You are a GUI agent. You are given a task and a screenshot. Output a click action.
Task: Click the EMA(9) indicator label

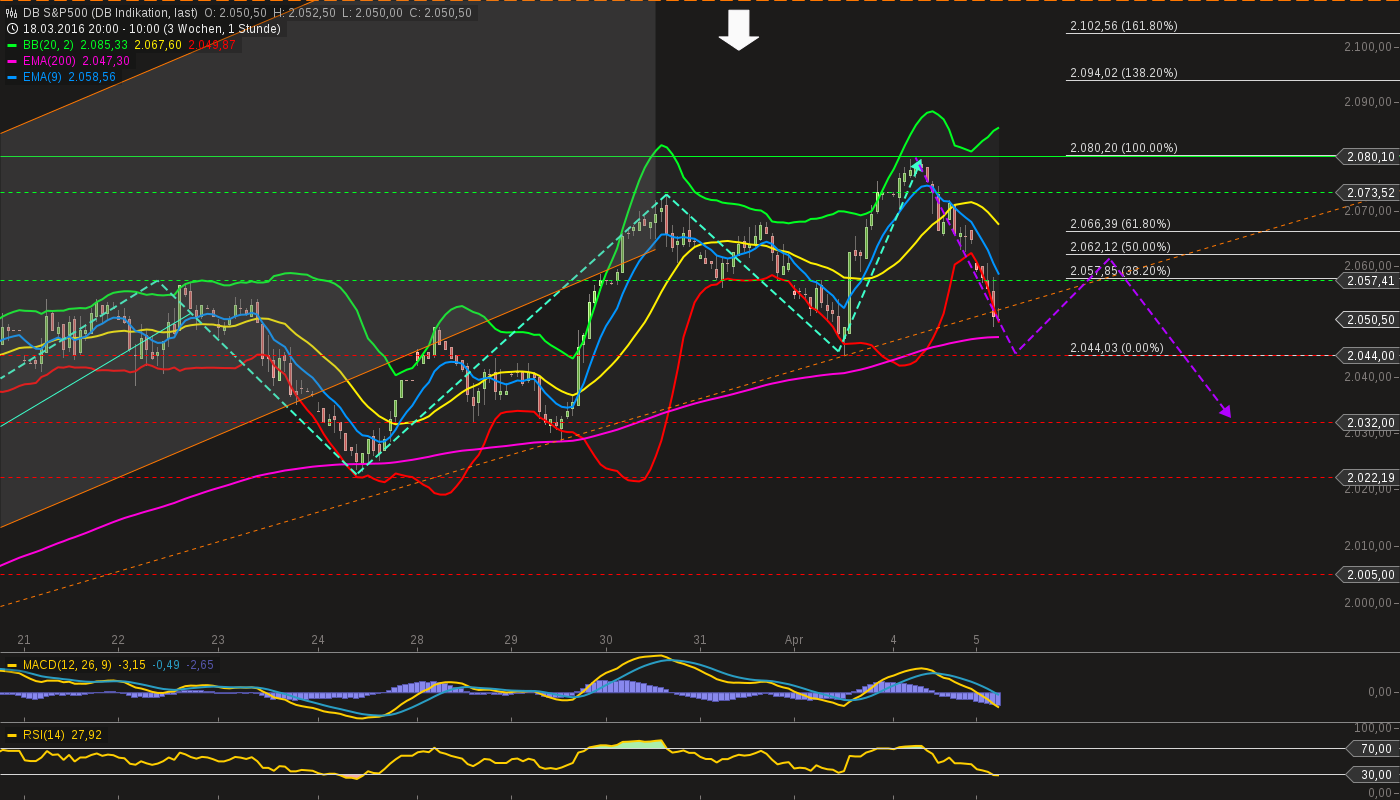tap(42, 77)
